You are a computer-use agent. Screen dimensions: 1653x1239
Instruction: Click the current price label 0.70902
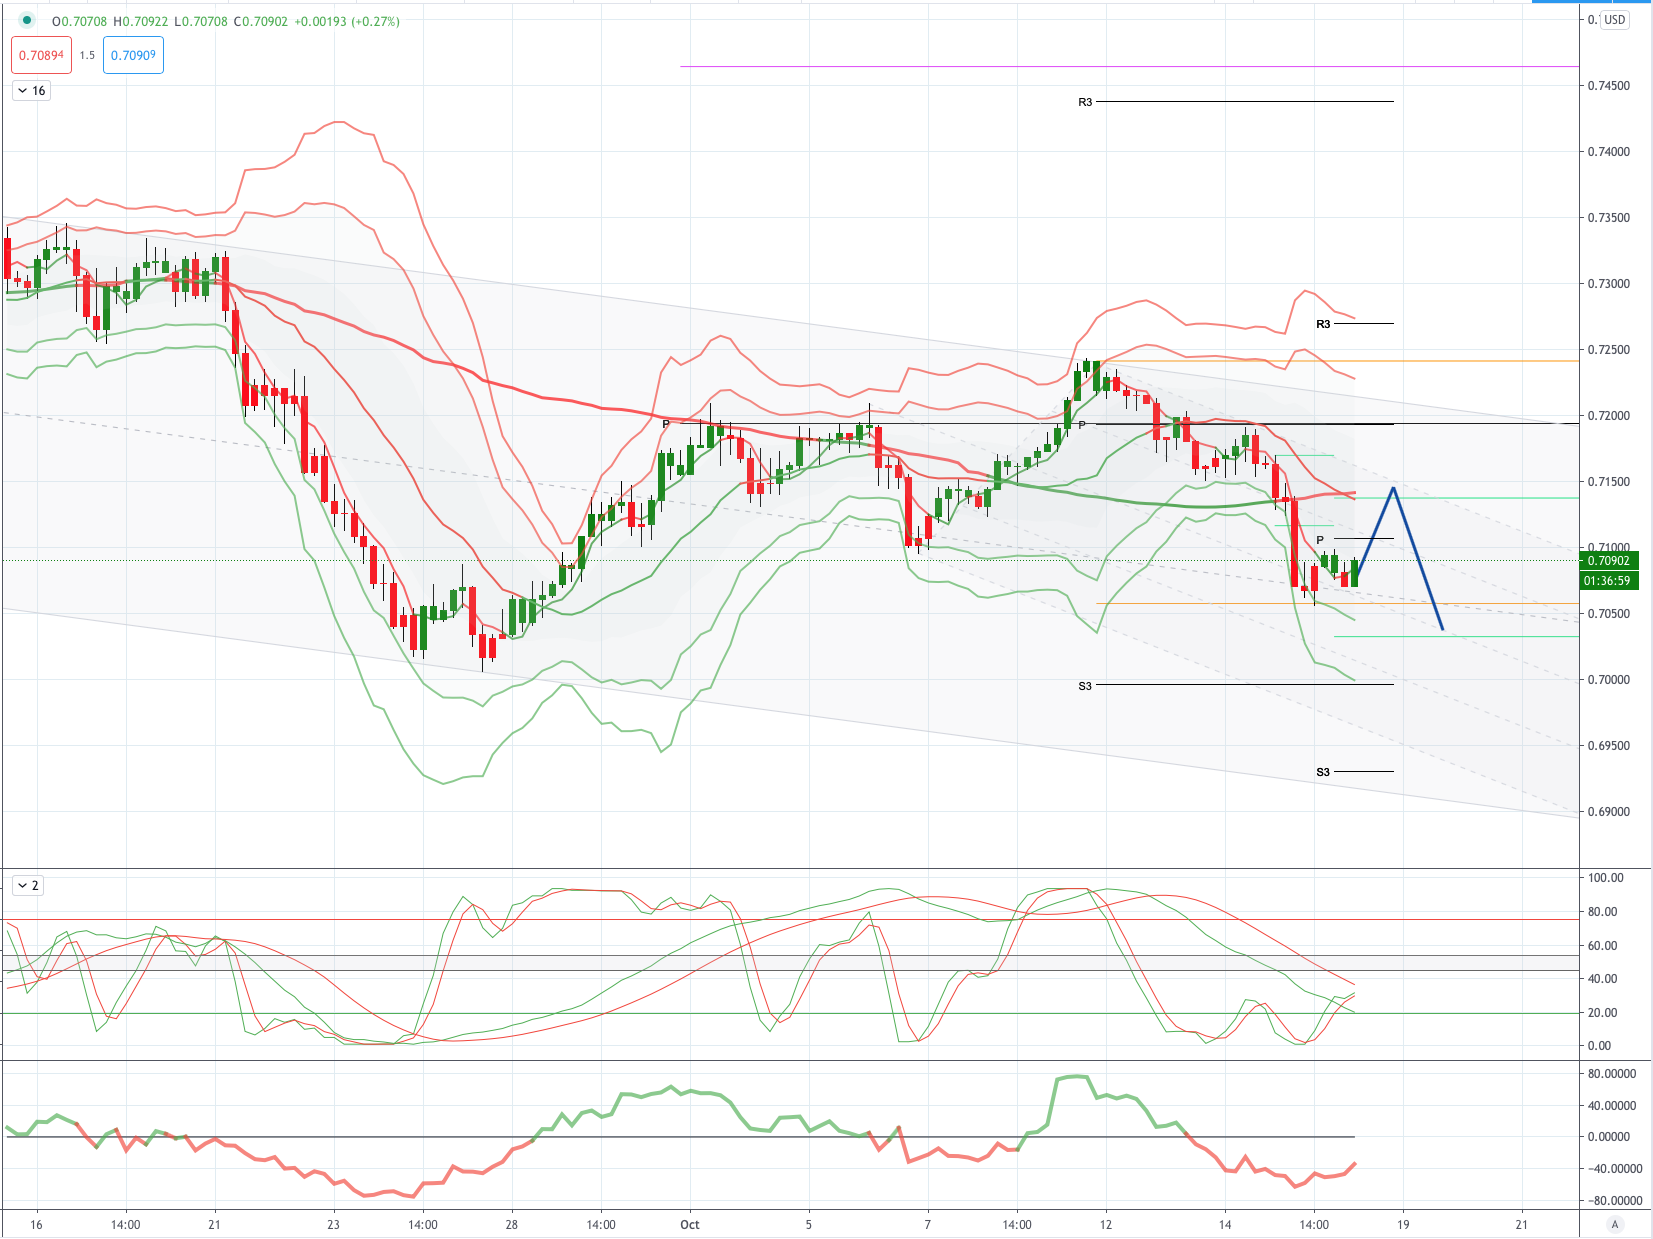click(1608, 561)
